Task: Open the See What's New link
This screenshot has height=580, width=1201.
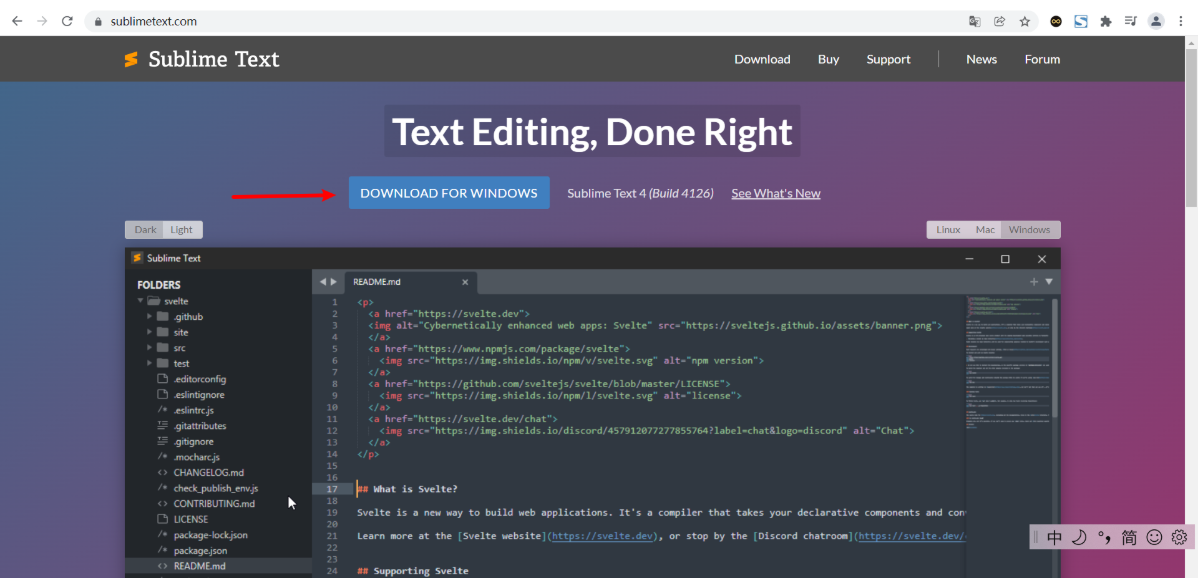Action: tap(776, 193)
